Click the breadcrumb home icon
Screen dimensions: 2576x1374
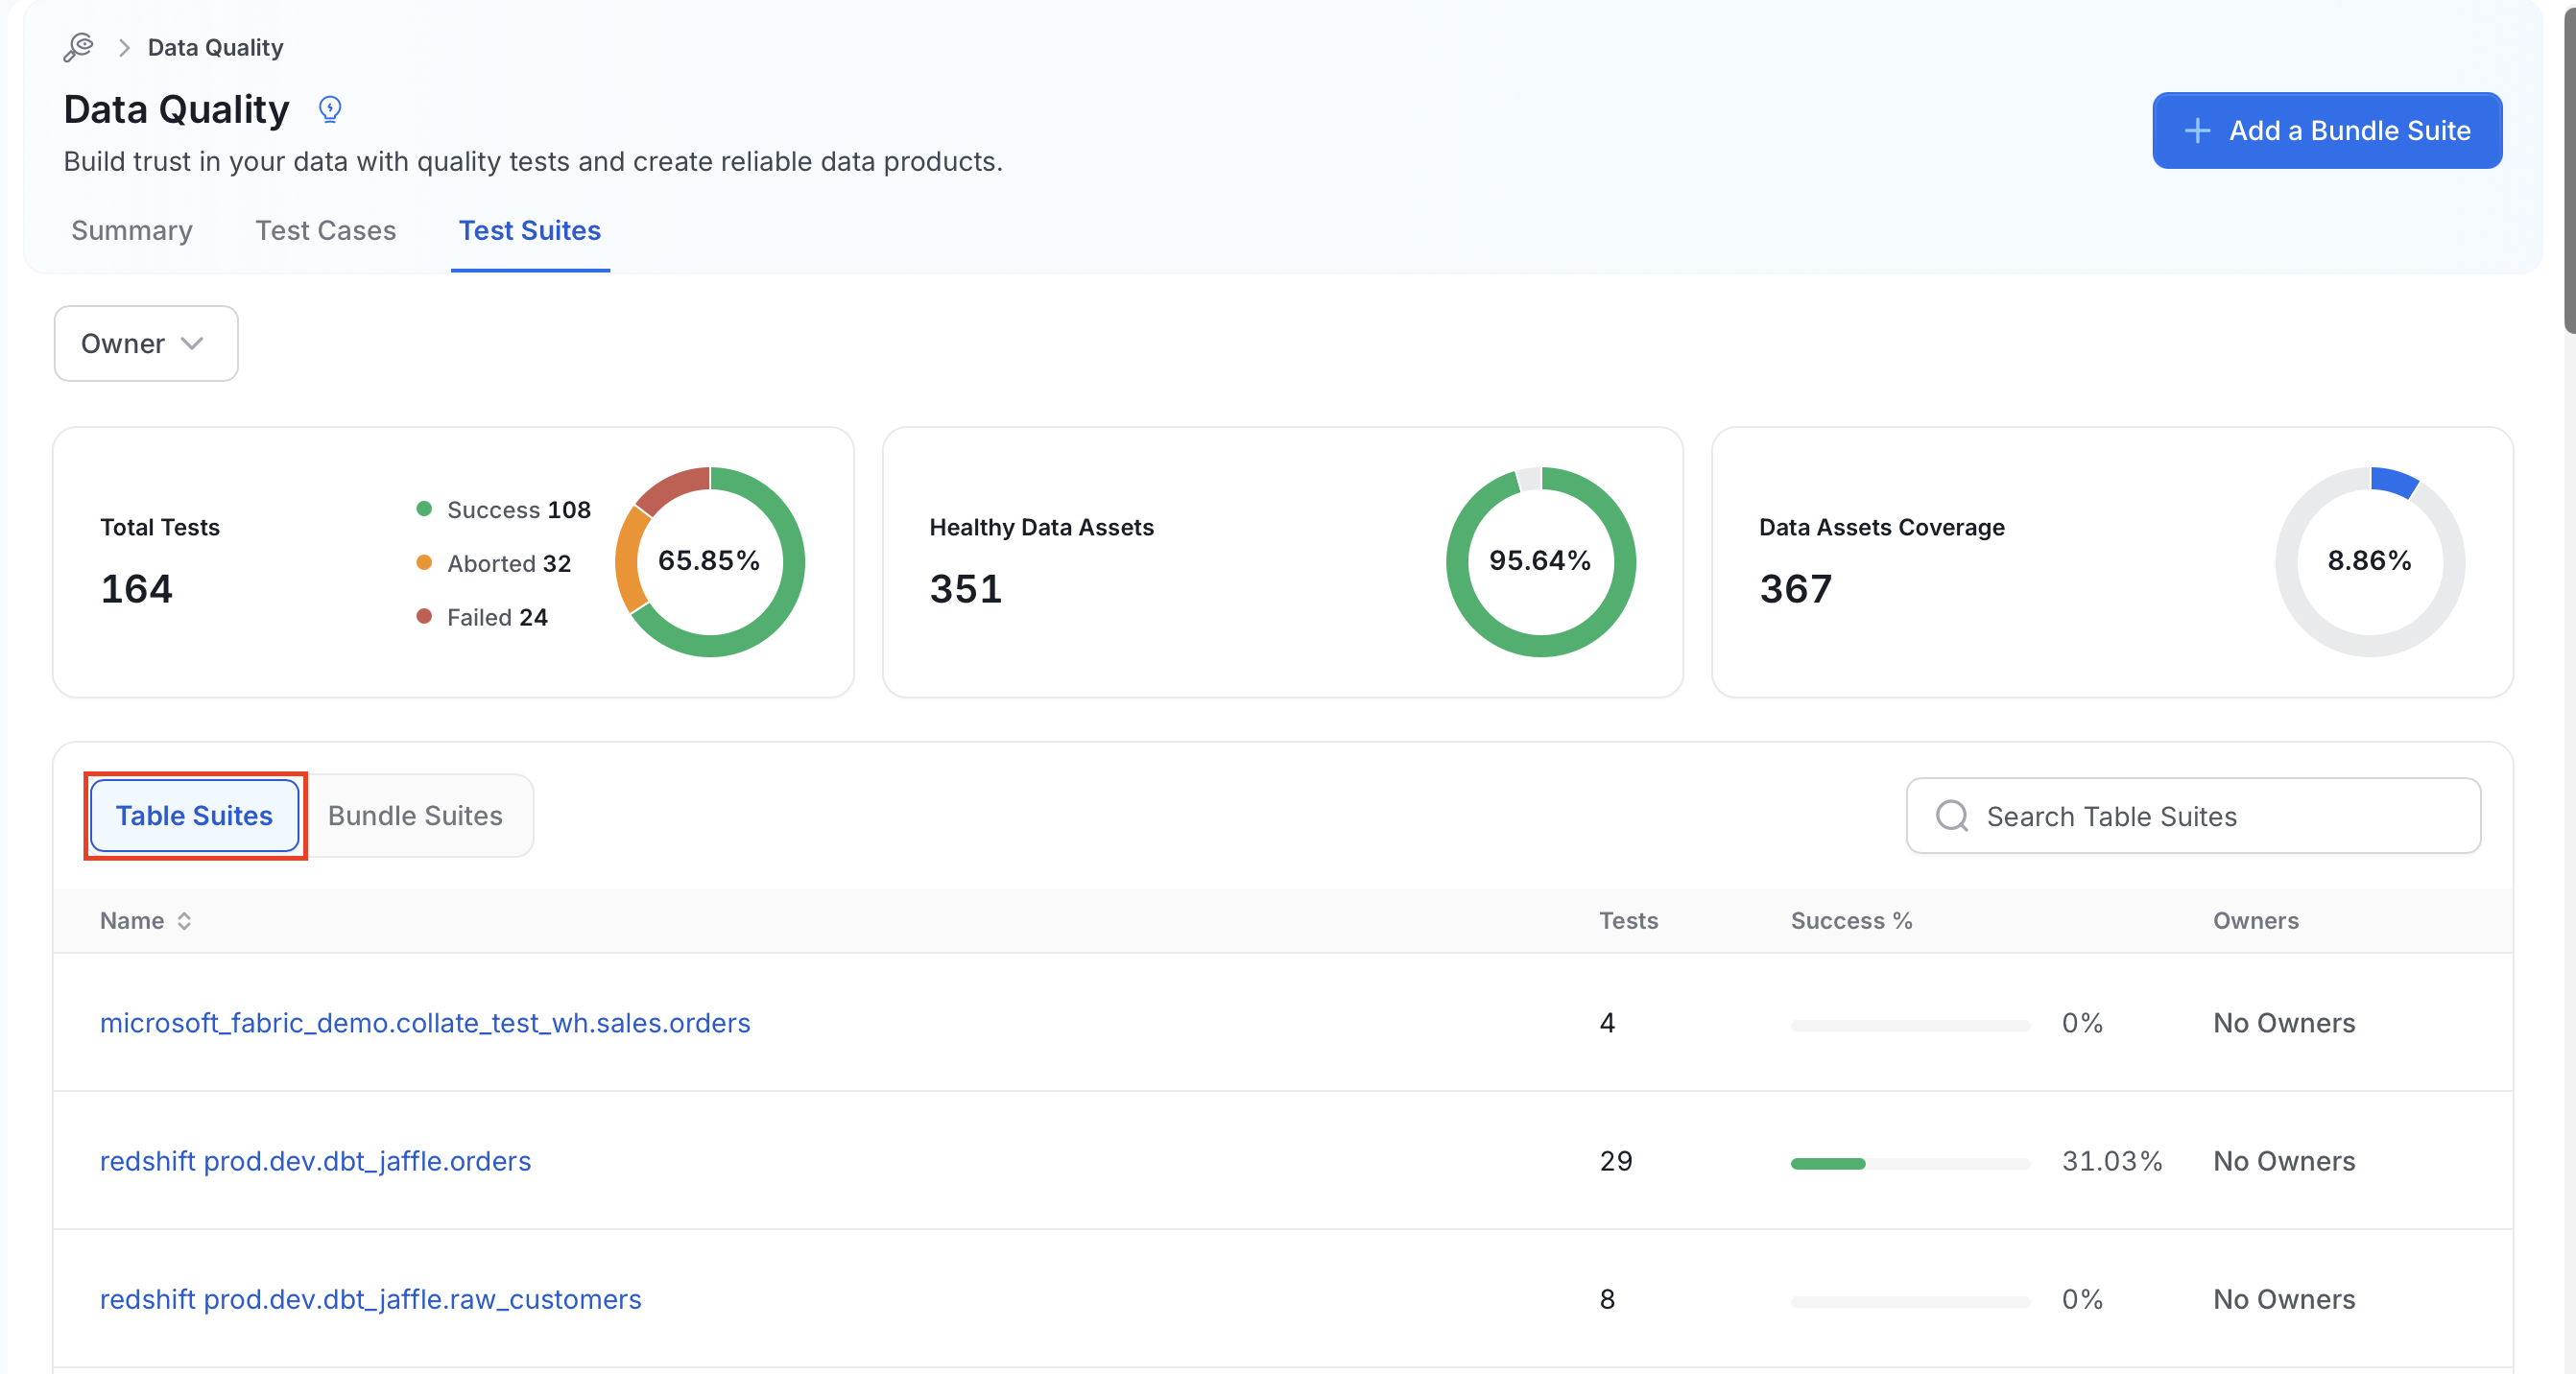point(78,47)
